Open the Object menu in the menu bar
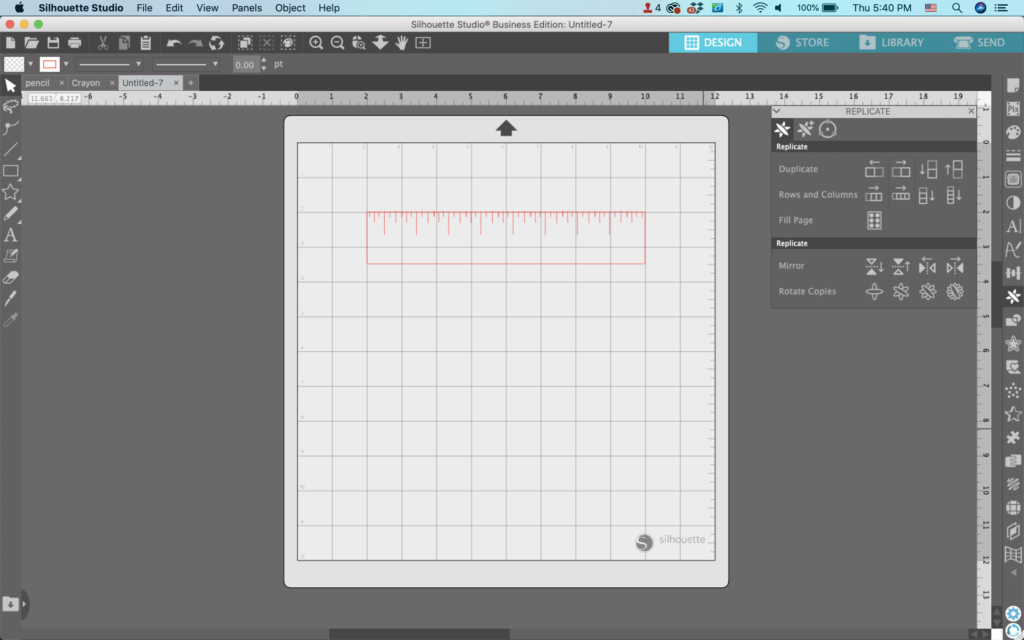This screenshot has height=640, width=1024. click(x=290, y=8)
